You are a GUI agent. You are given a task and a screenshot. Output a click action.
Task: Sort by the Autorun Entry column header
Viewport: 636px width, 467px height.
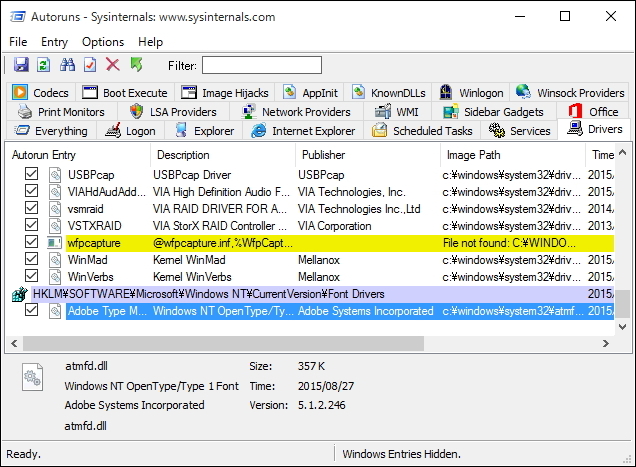(77, 155)
